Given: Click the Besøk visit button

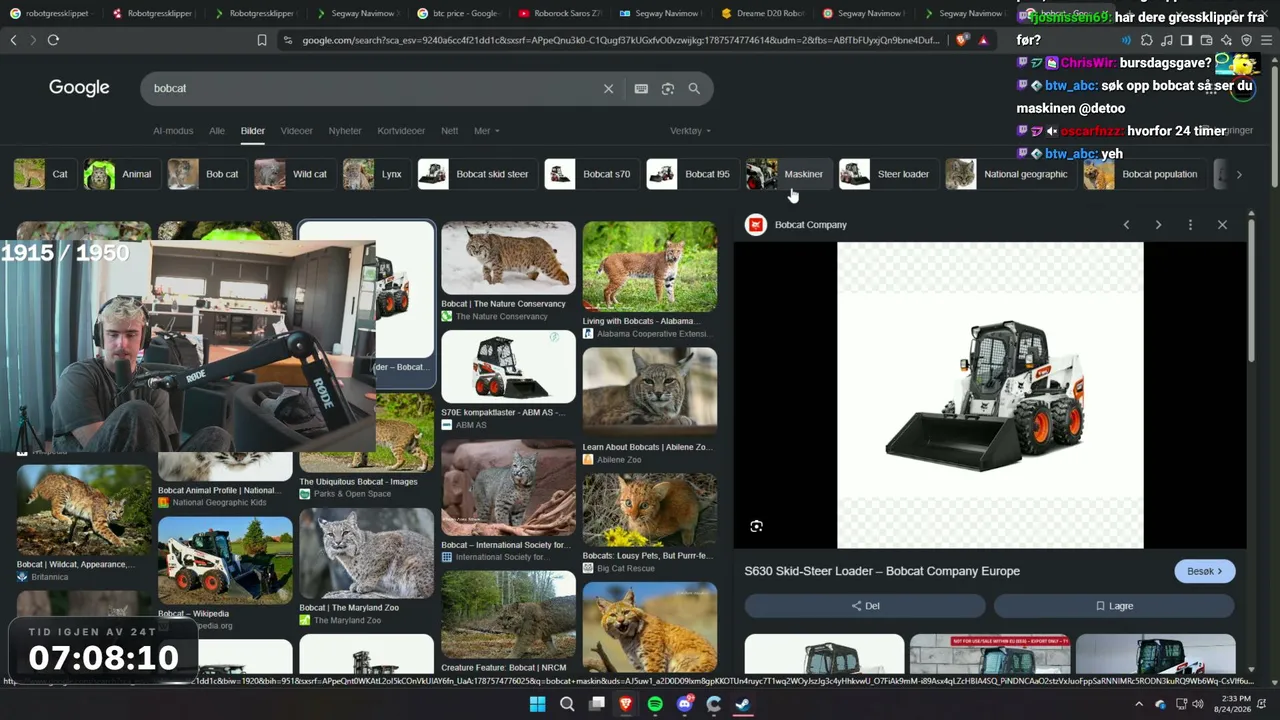Looking at the screenshot, I should (x=1204, y=571).
